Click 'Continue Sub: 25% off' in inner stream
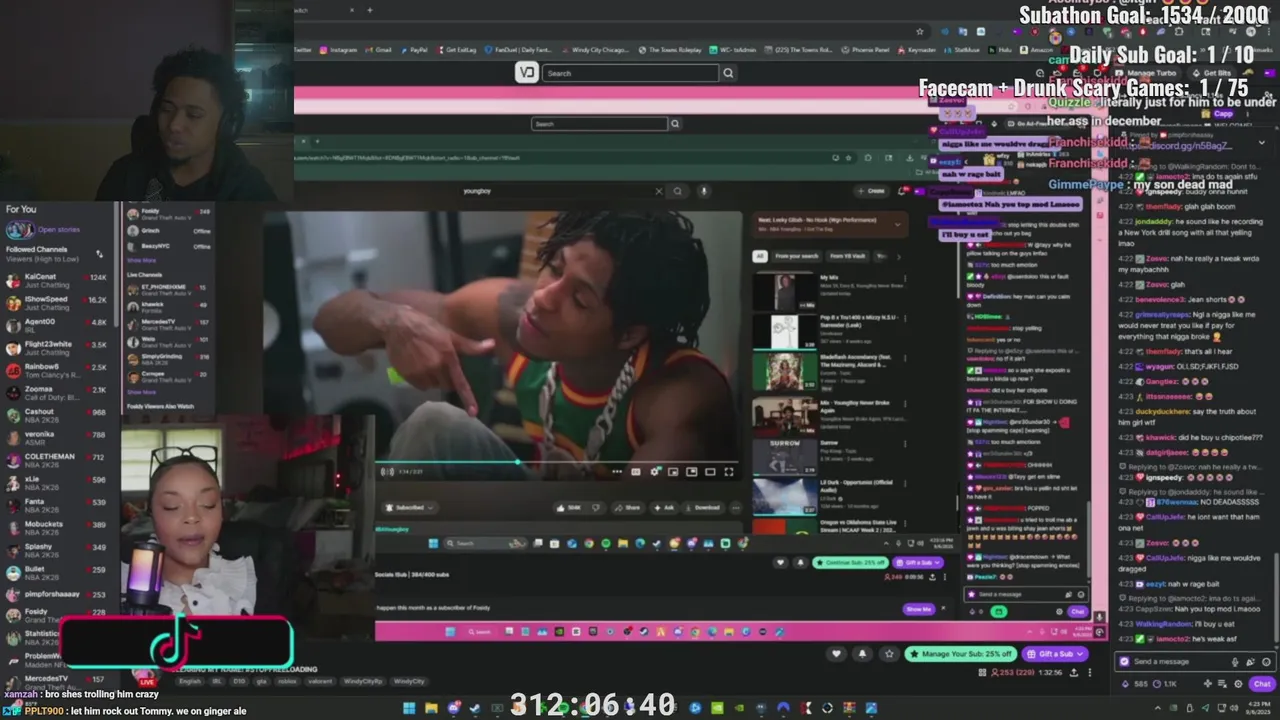The image size is (1280, 720). [x=851, y=563]
